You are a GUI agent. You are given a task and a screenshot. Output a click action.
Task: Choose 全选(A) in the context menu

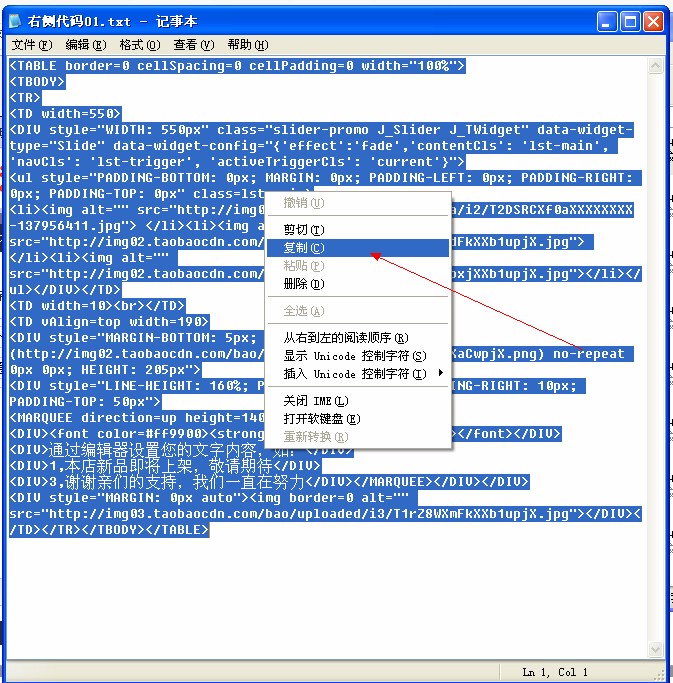pyautogui.click(x=358, y=311)
